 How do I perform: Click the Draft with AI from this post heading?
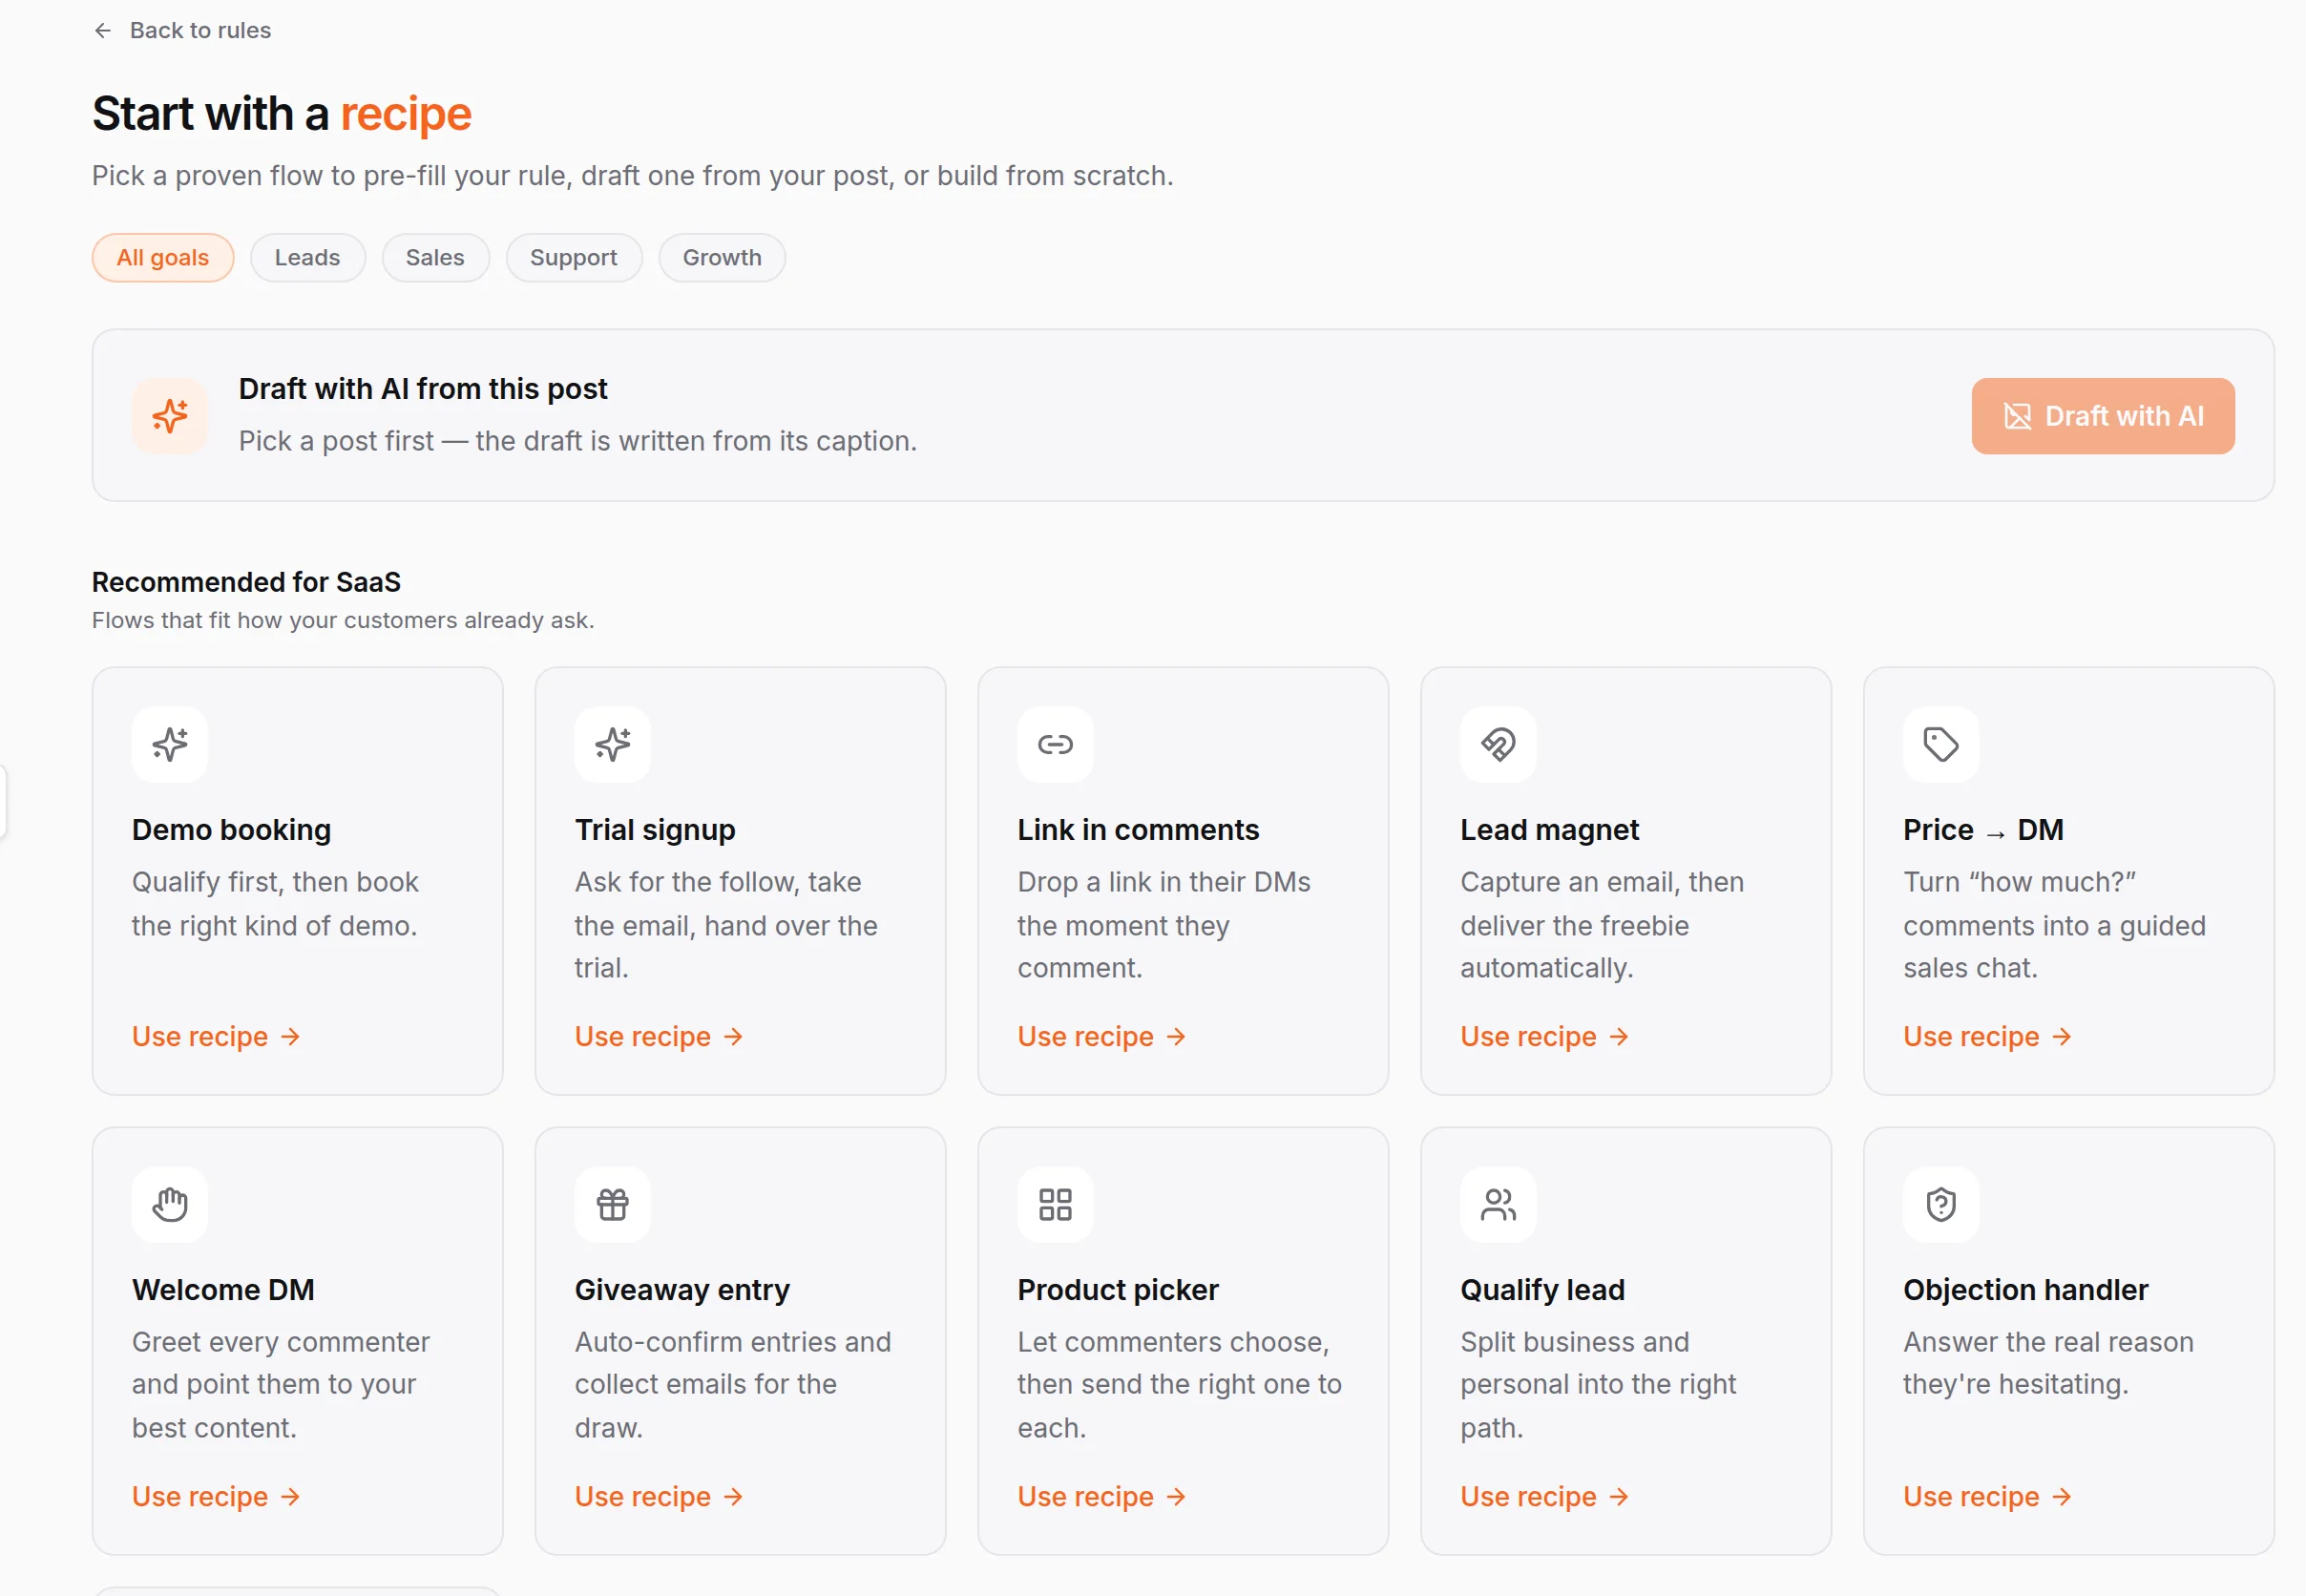point(423,388)
